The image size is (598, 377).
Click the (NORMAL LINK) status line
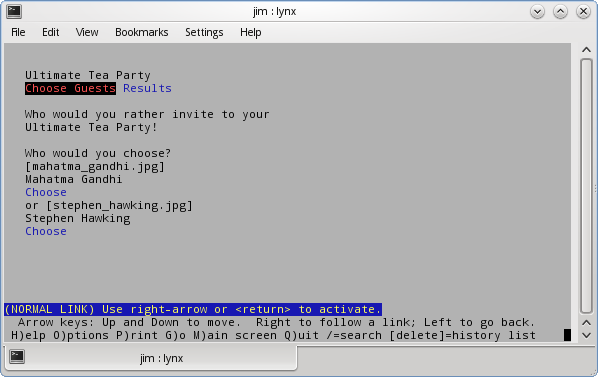click(x=193, y=309)
